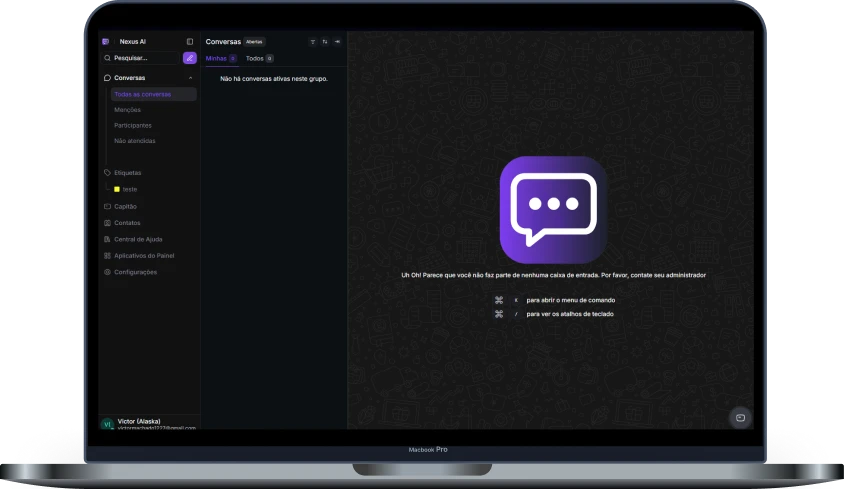This screenshot has height=489, width=844.
Task: Go to Central de Ajuda
Action: point(138,239)
